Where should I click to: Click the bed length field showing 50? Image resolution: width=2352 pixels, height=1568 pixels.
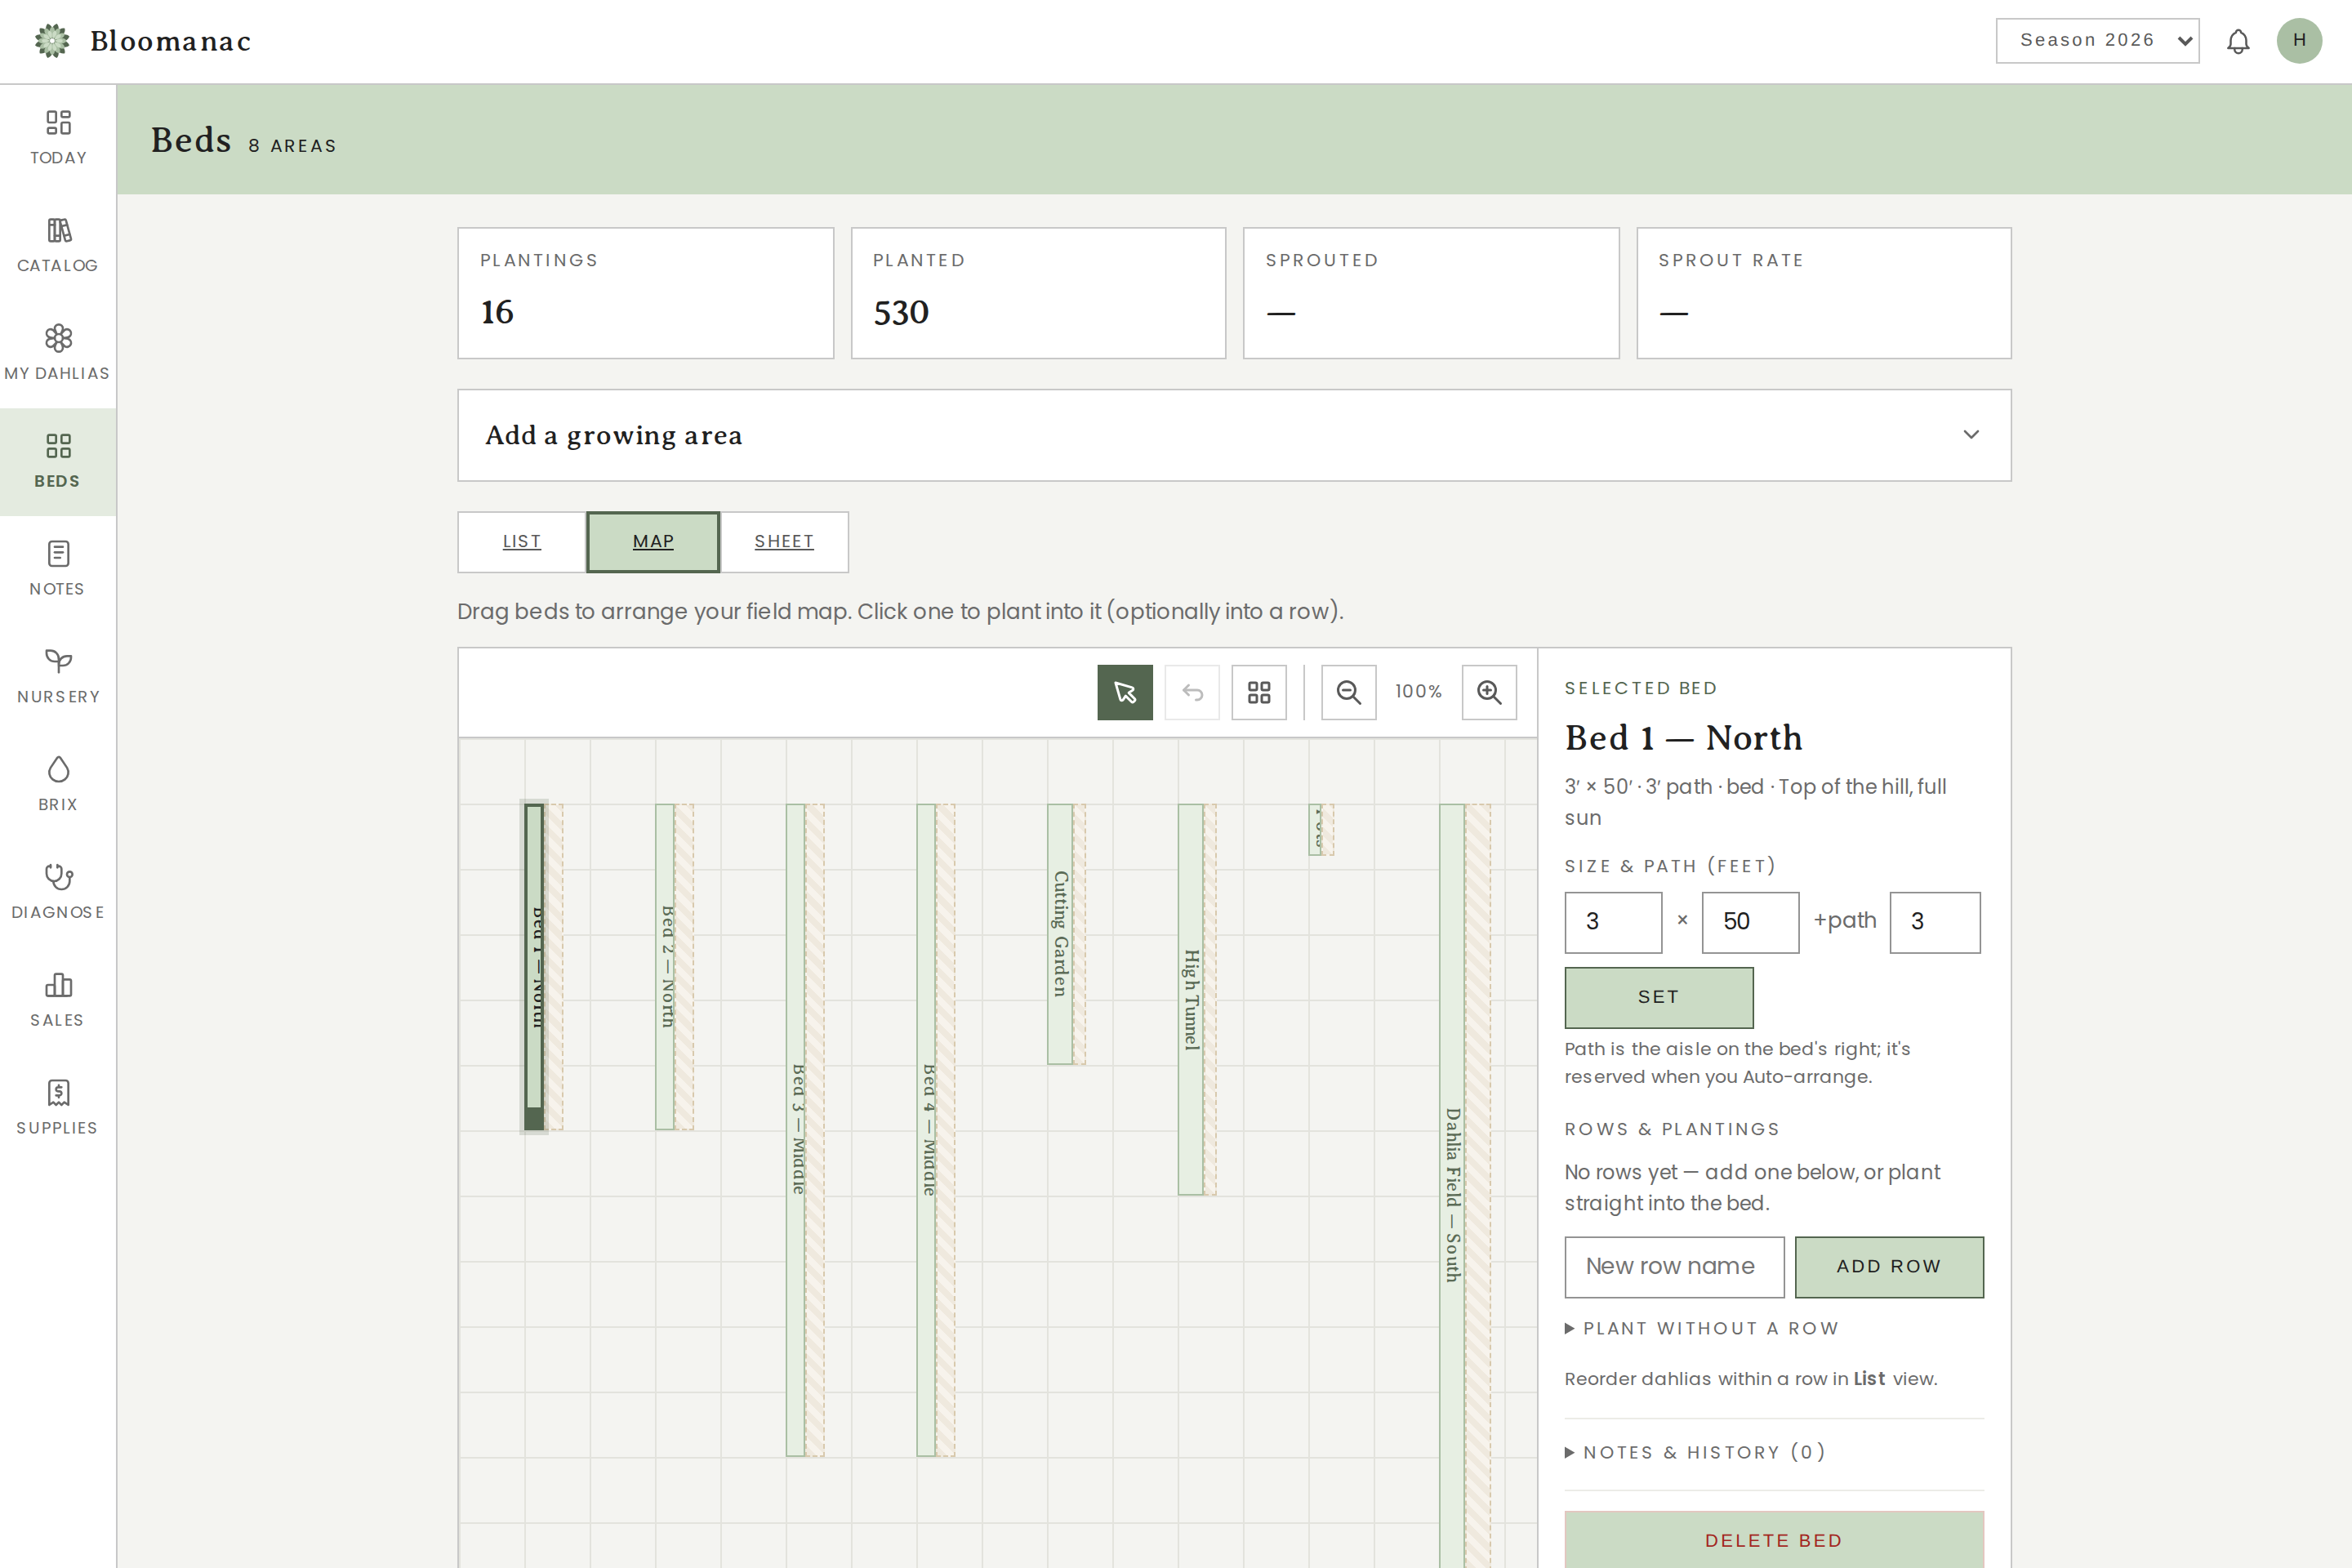pyautogui.click(x=1750, y=922)
